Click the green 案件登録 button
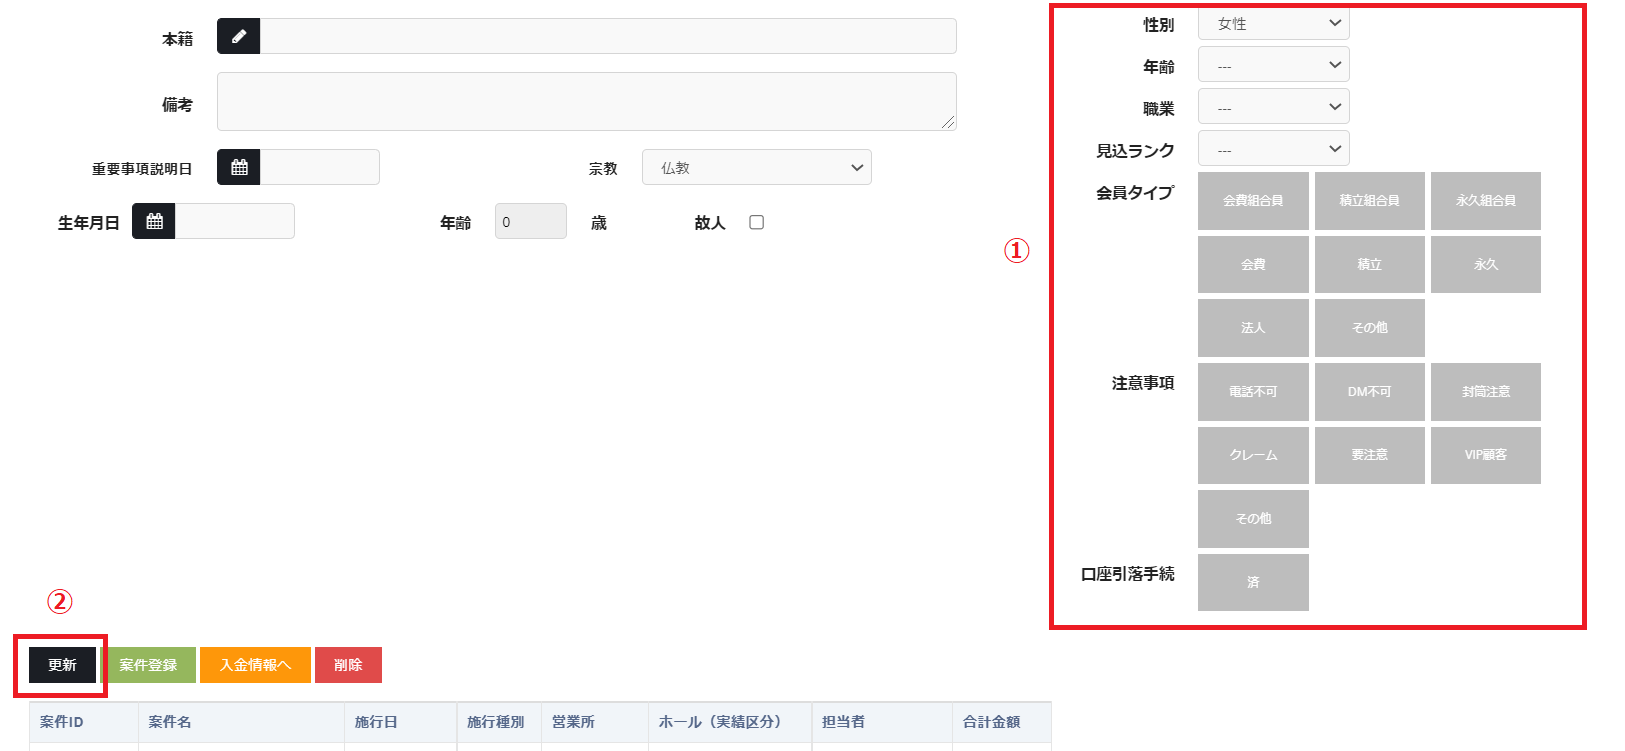Screen dimensions: 1625x751 point(148,665)
